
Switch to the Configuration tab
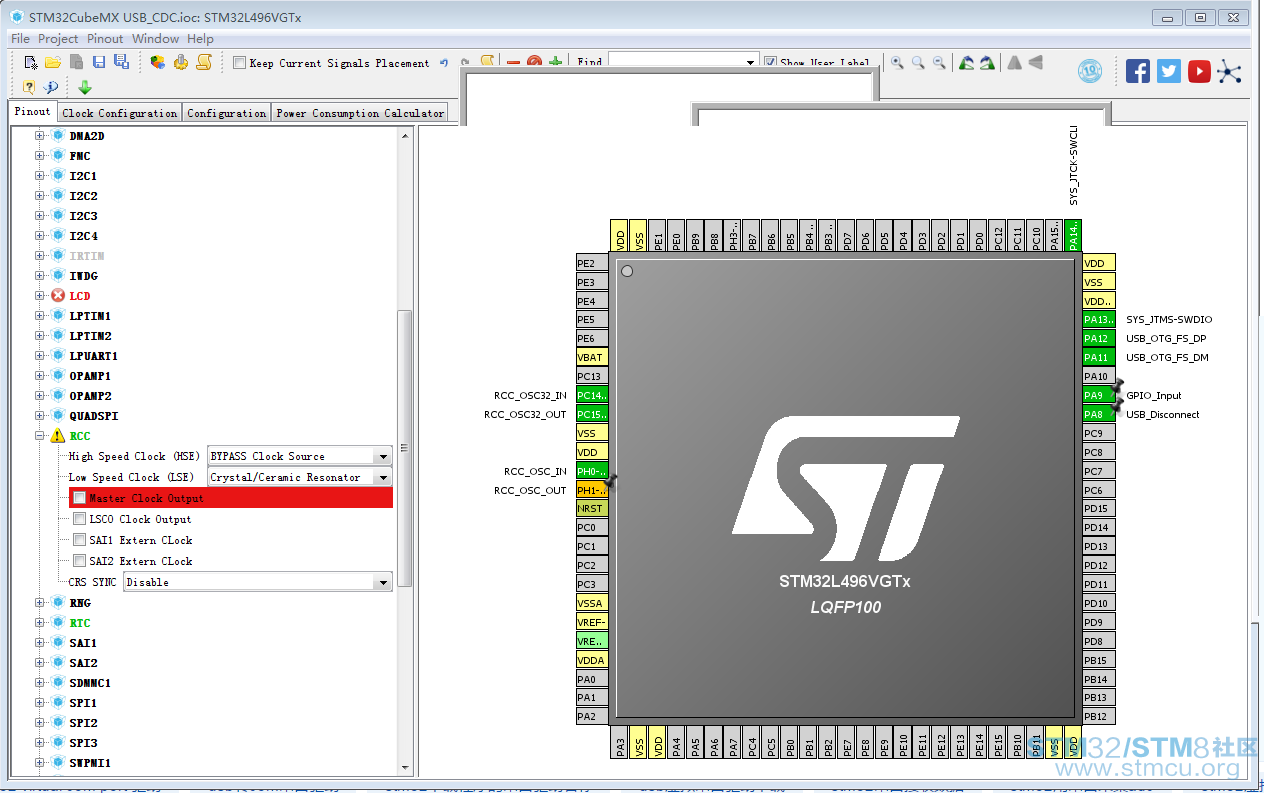[227, 113]
